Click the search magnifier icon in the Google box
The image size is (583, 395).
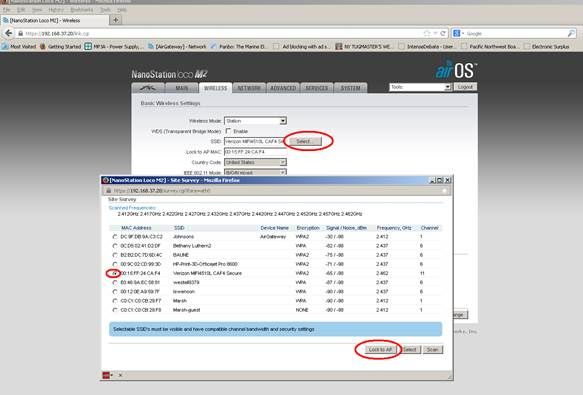571,33
